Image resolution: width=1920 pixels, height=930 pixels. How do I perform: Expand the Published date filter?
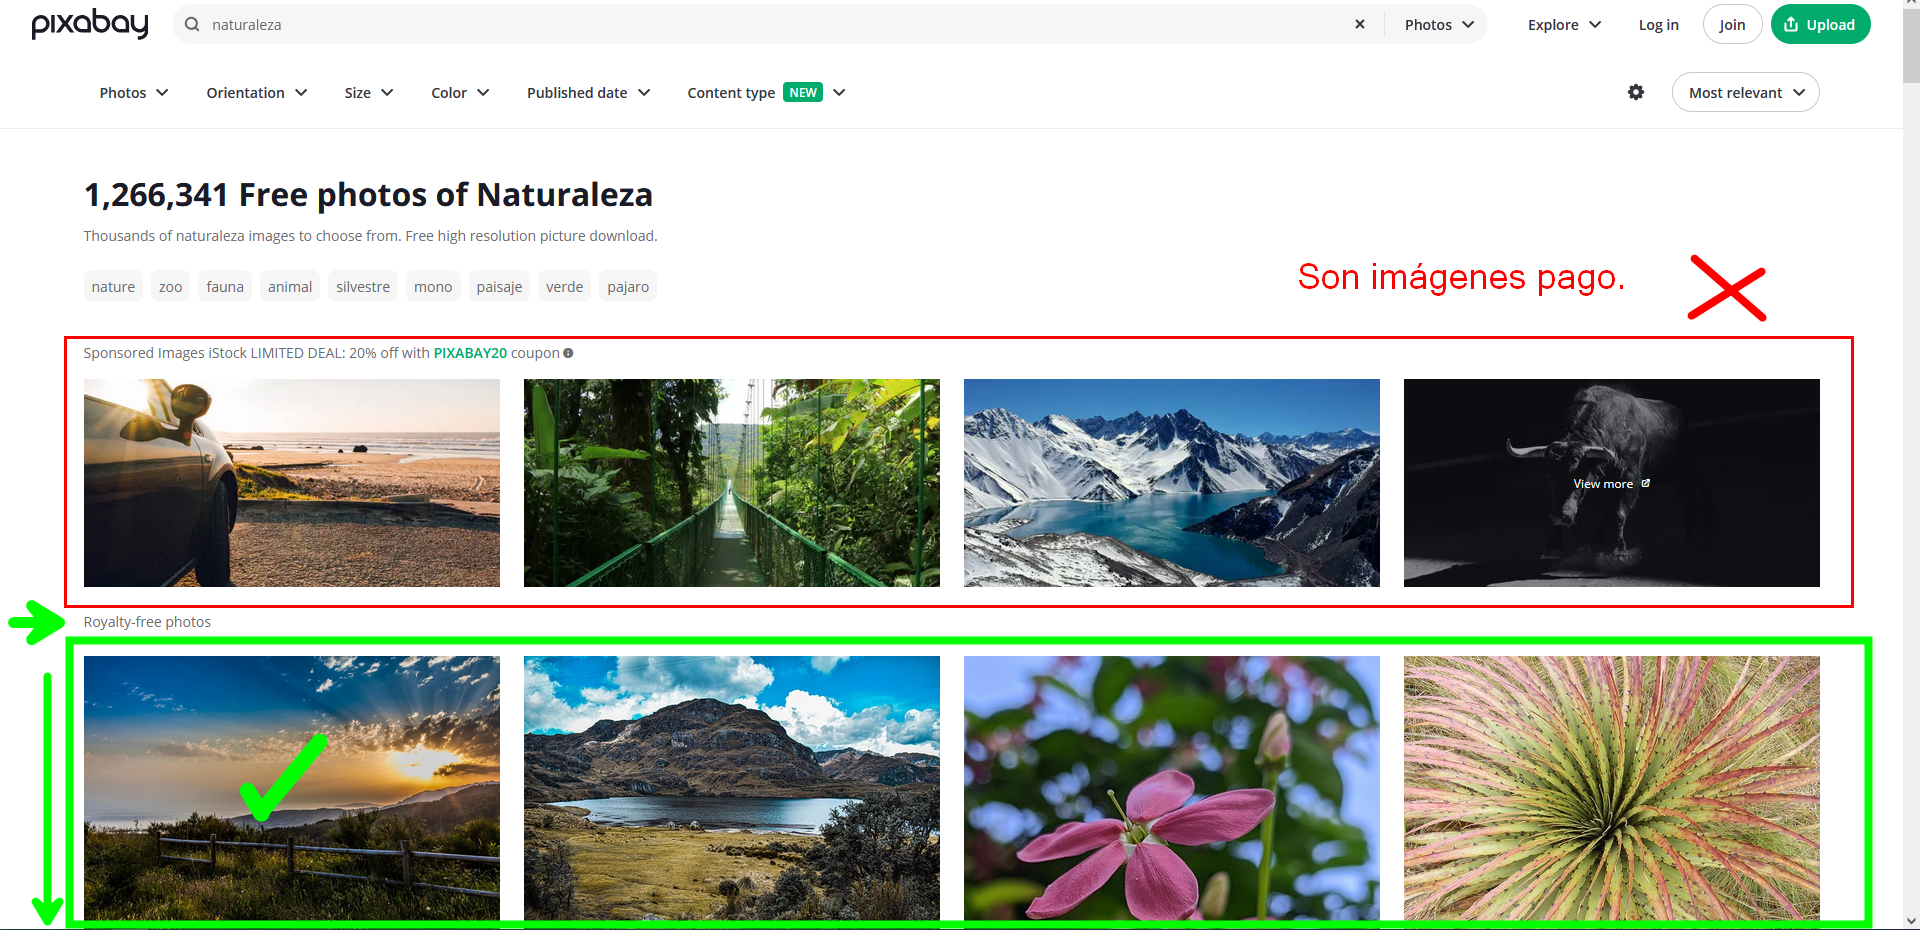coord(588,92)
